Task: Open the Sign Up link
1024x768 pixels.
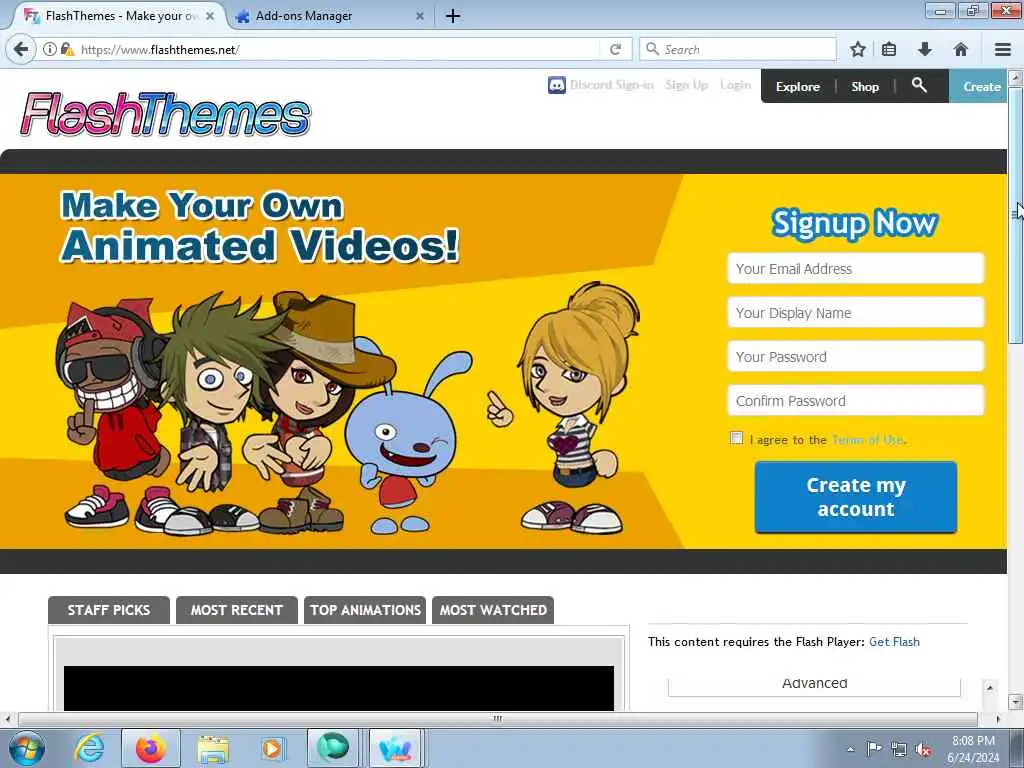Action: [x=686, y=85]
